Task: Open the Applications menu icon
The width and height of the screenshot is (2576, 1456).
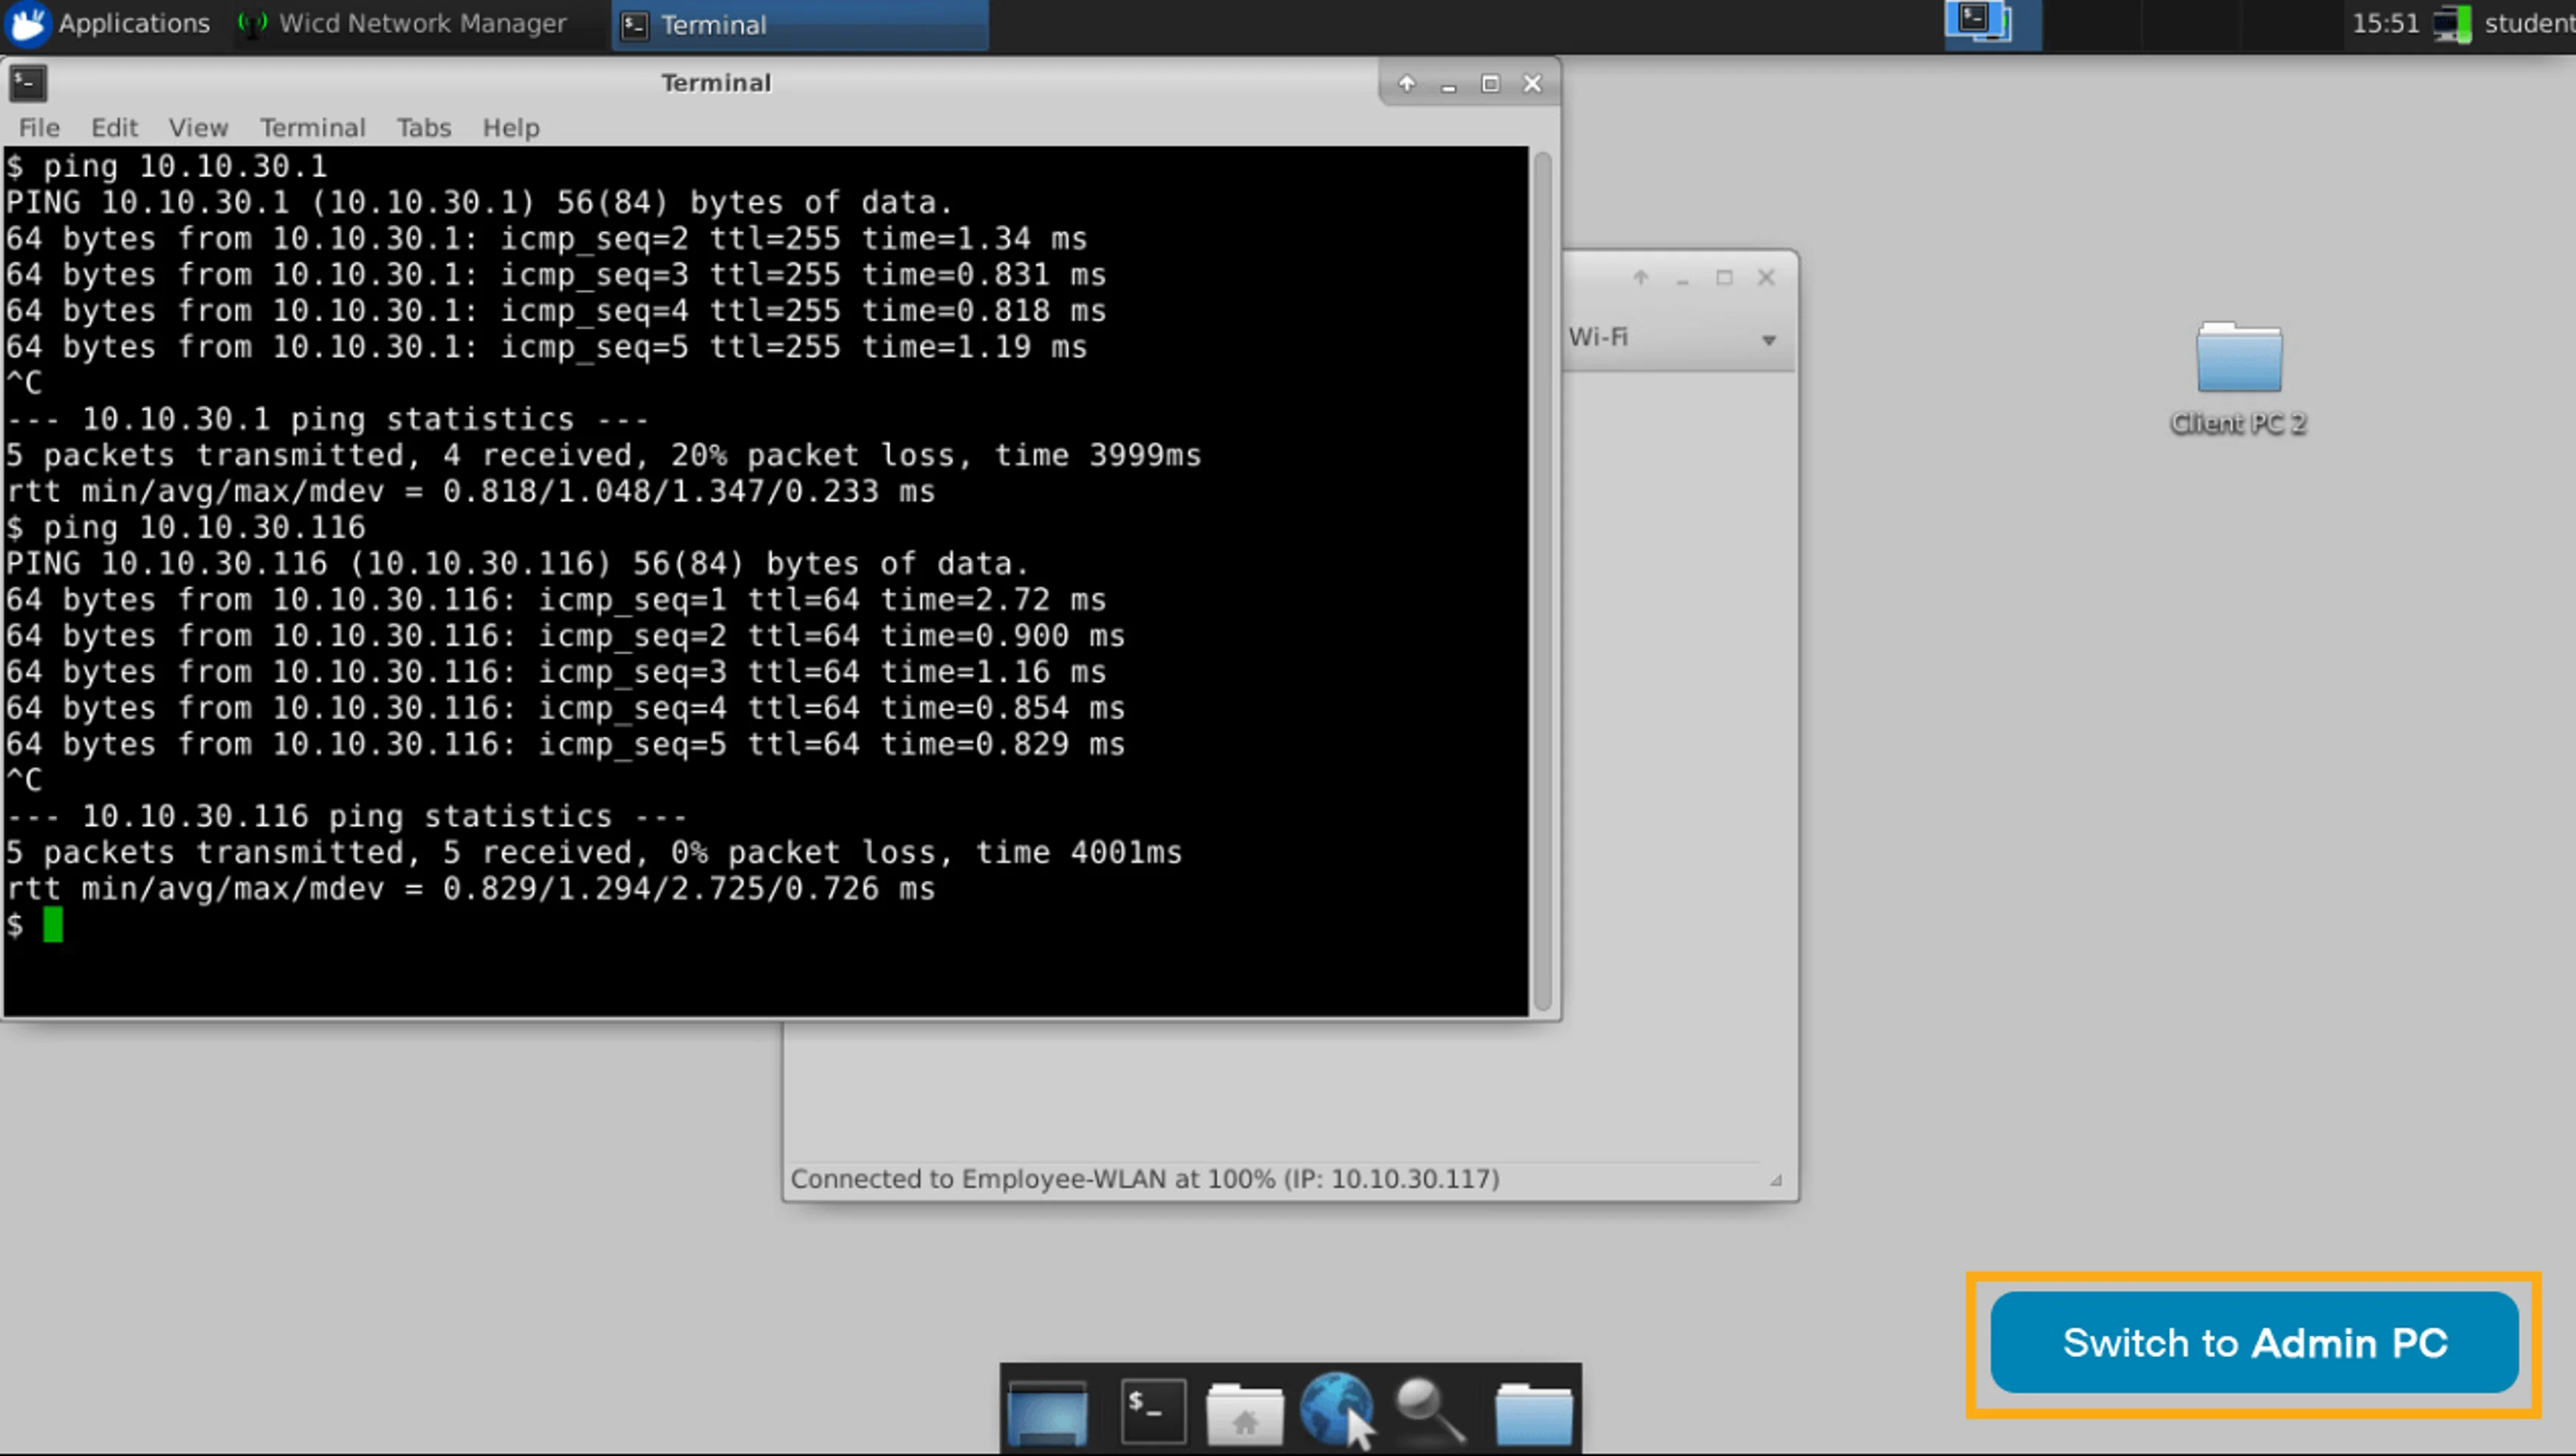Action: coord(28,24)
